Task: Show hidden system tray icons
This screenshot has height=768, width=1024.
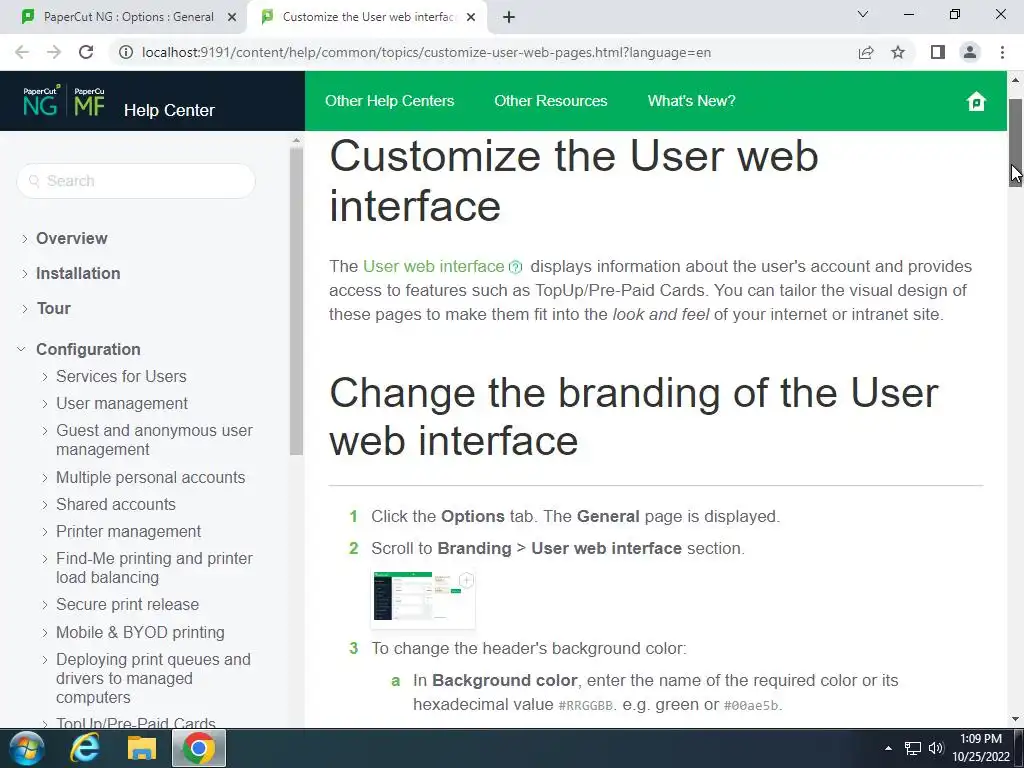Action: 888,748
